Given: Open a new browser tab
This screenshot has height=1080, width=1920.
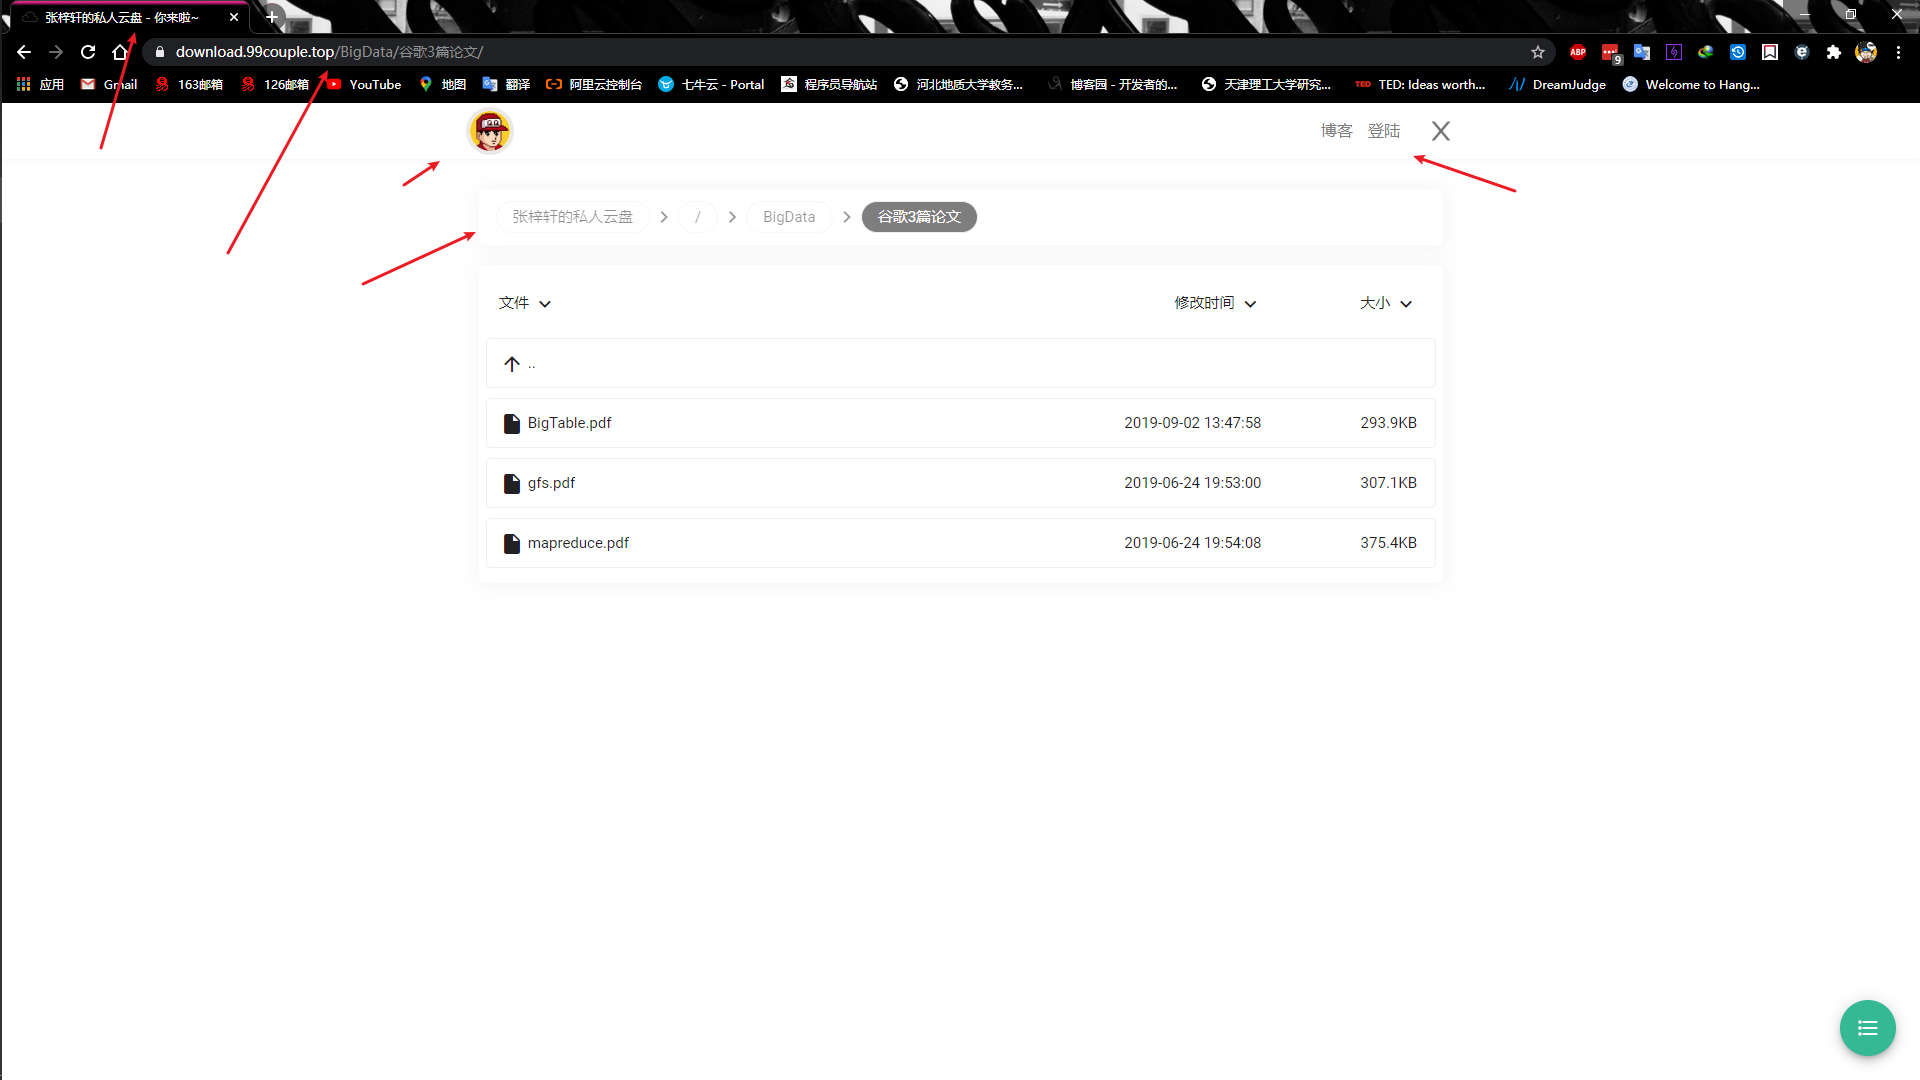Looking at the screenshot, I should point(272,17).
